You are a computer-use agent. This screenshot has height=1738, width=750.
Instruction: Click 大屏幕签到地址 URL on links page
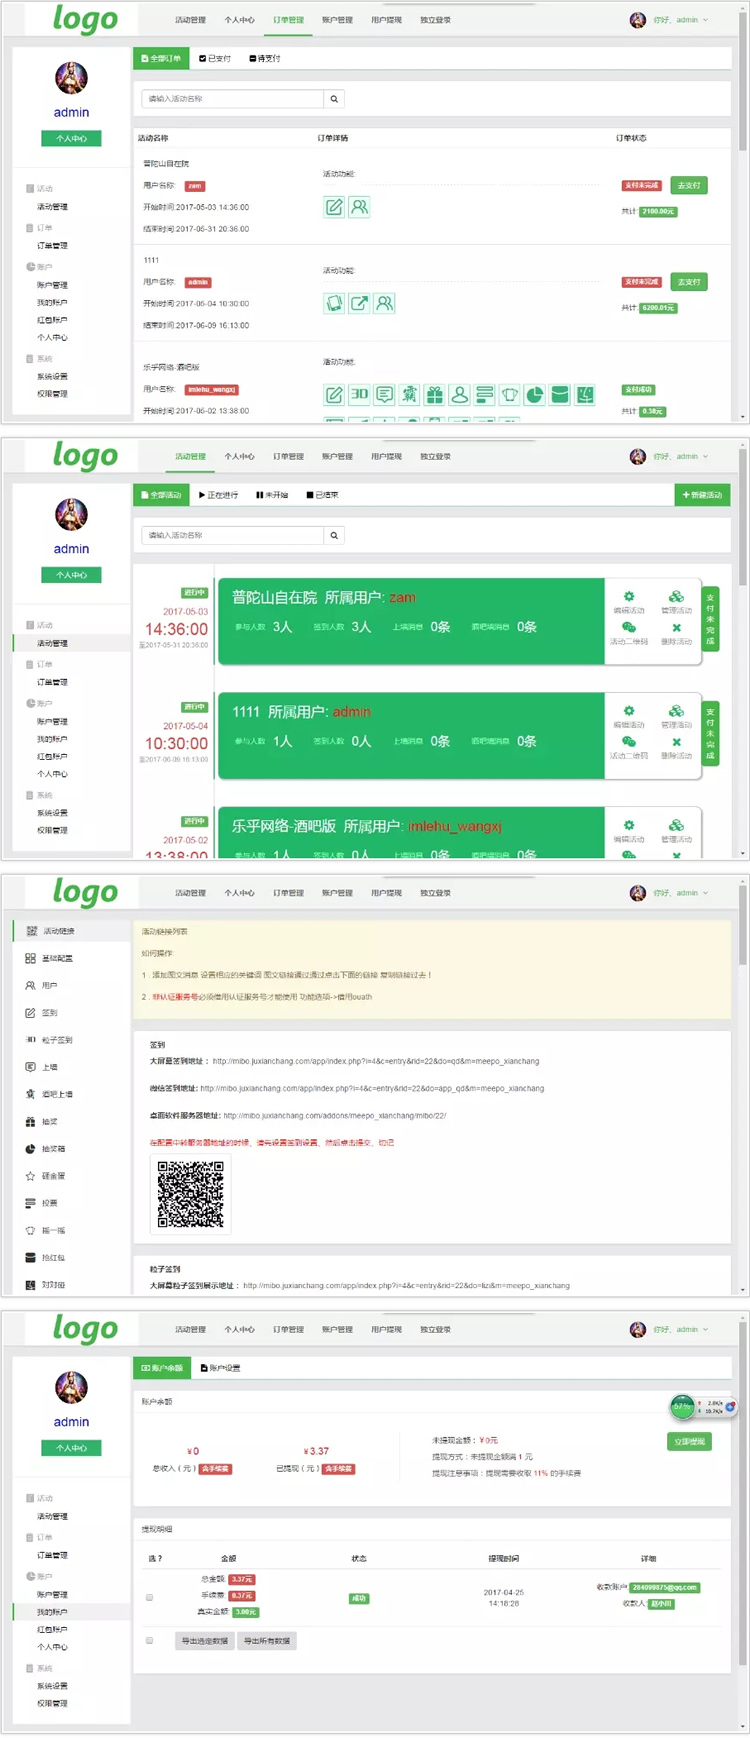pos(376,1061)
